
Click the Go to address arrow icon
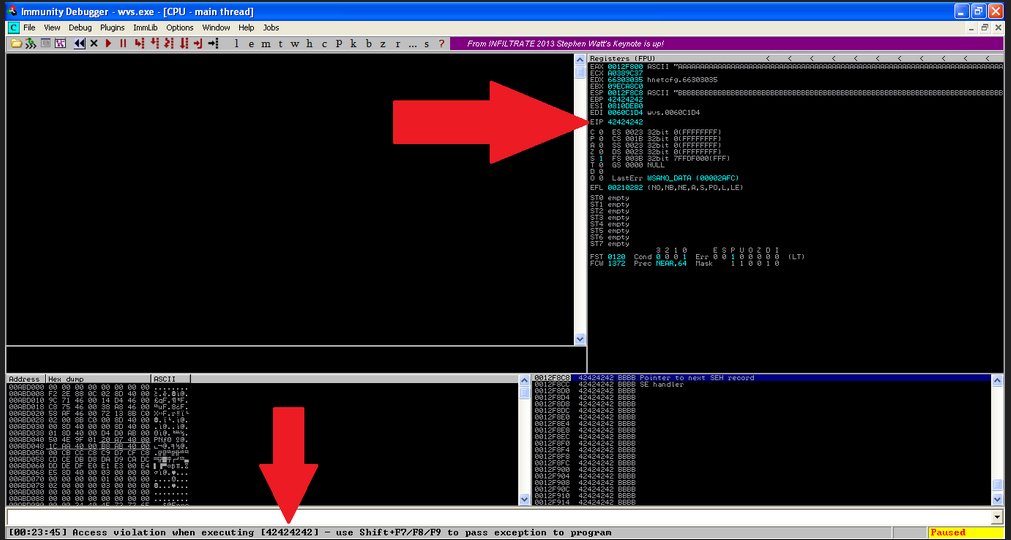tap(212, 44)
